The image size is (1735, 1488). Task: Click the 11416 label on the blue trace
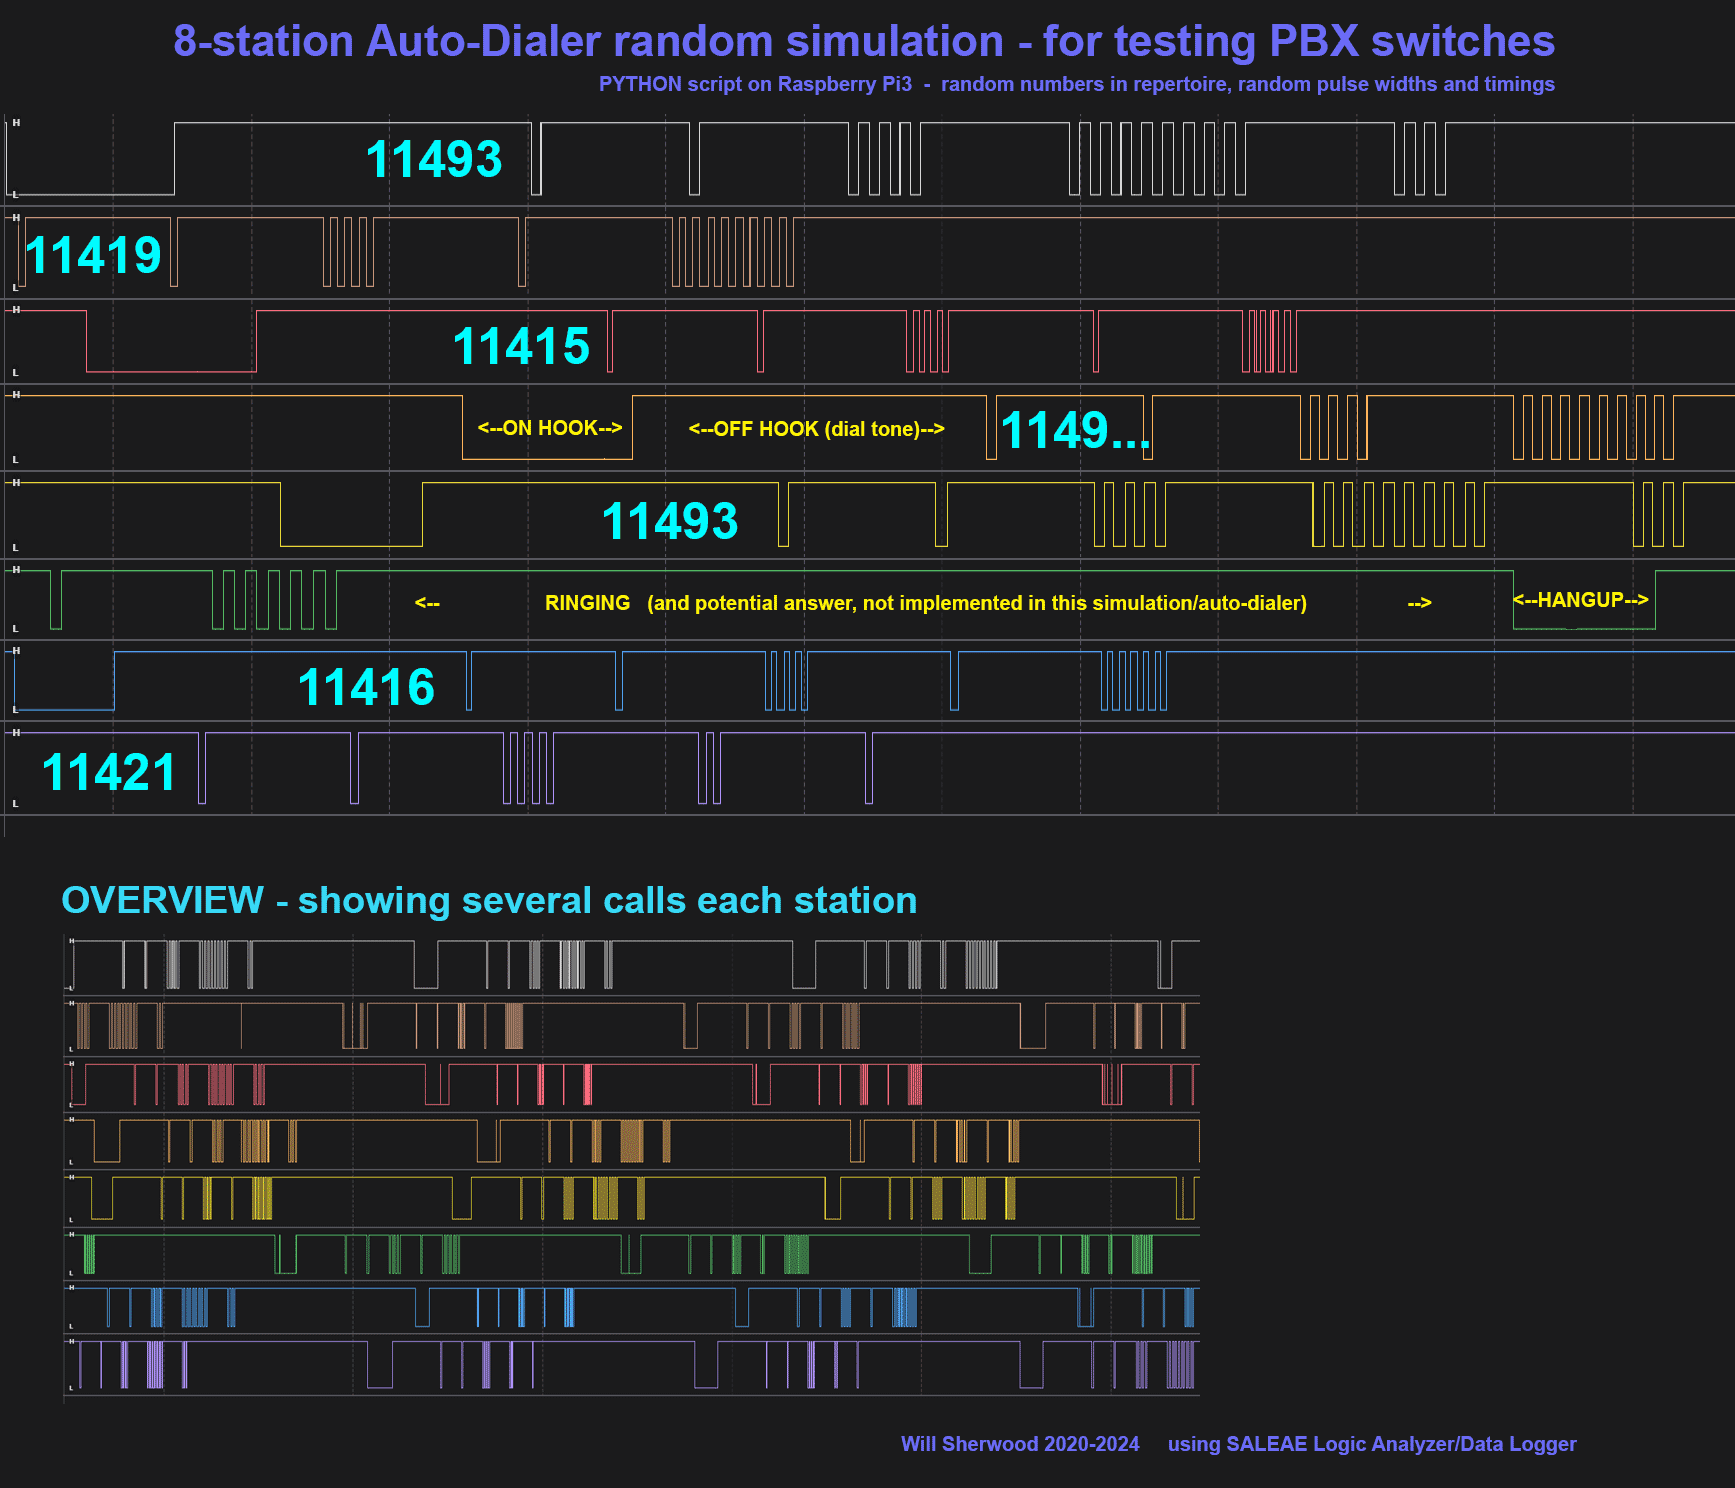[366, 688]
